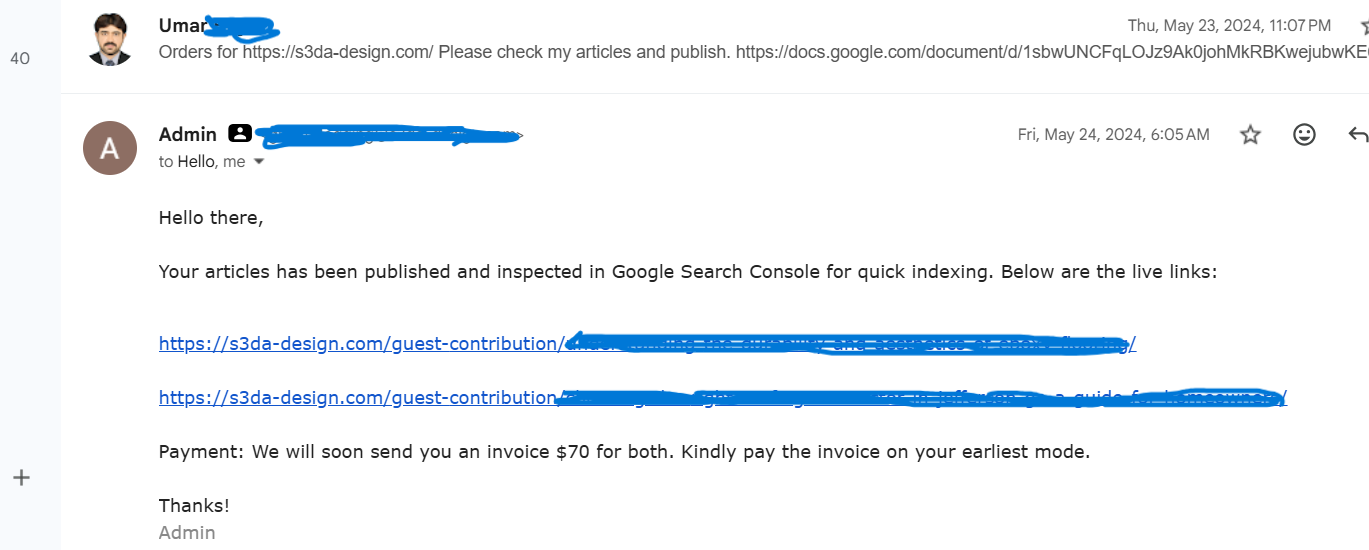This screenshot has width=1369, height=550.
Task: Click the Fri, May 24, 2024 timestamp
Action: click(x=1113, y=134)
